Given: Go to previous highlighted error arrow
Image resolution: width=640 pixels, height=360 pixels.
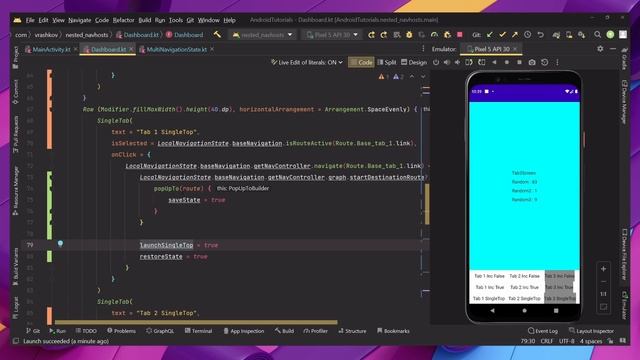Looking at the screenshot, I should (412, 77).
